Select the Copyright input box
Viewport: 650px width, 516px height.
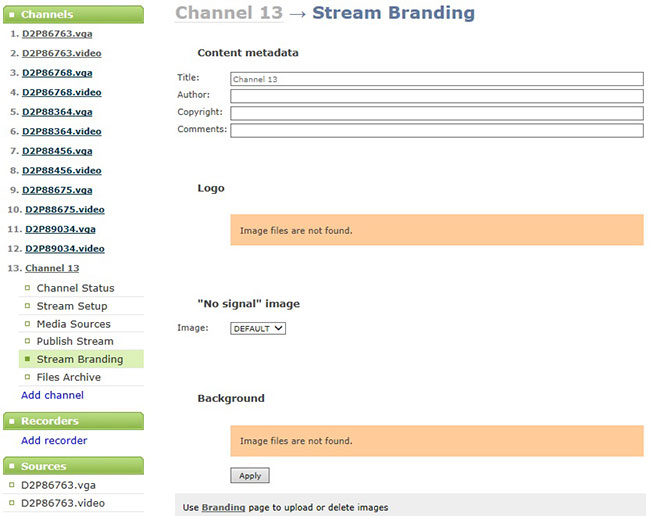[x=436, y=113]
